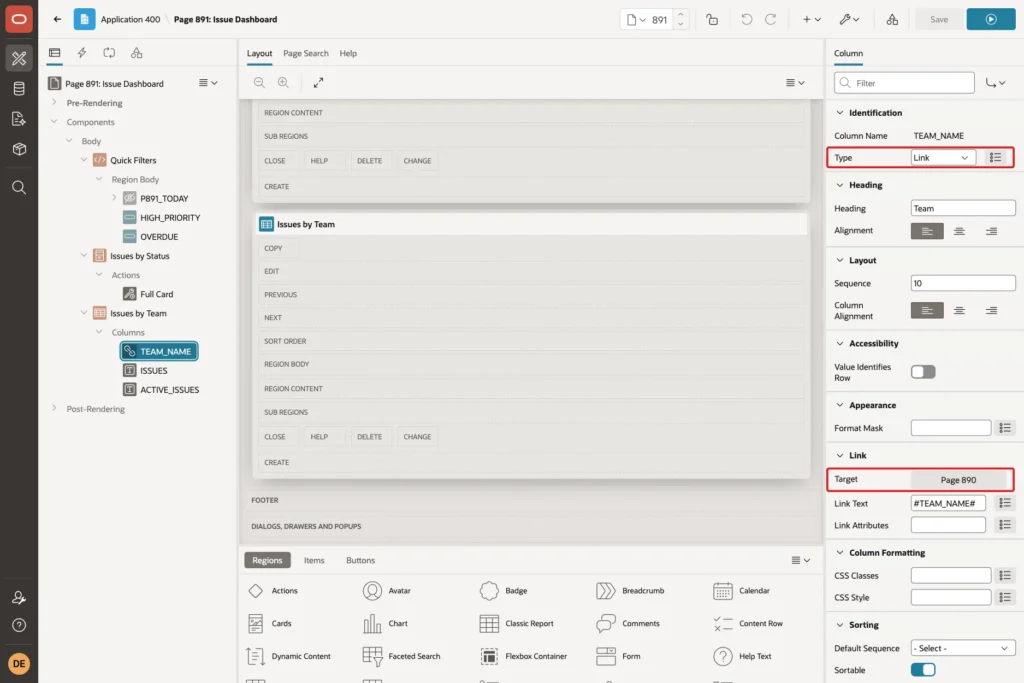Open search magnifier icon in sidebar
1024x683 pixels.
pos(19,188)
